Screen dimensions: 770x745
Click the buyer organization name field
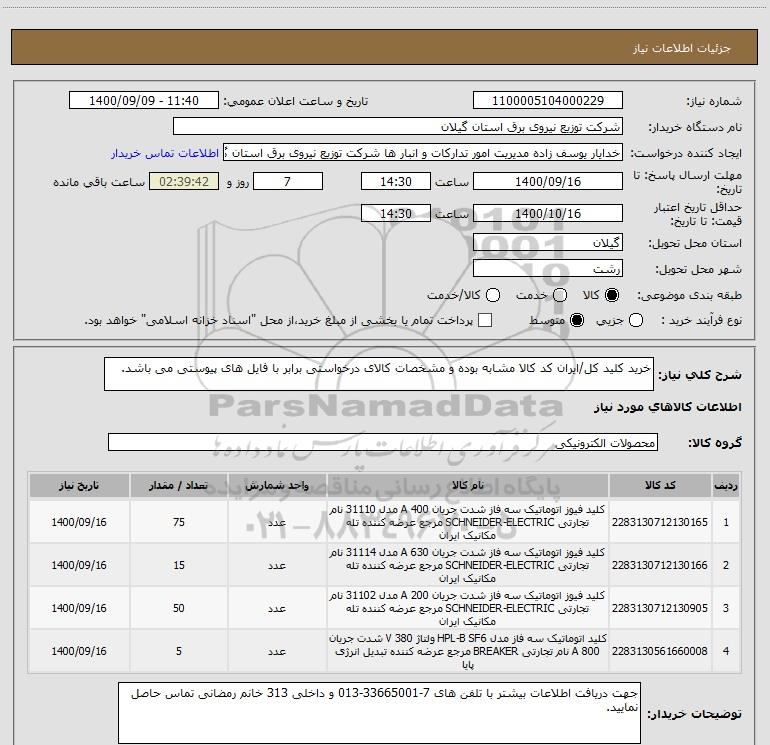(398, 127)
